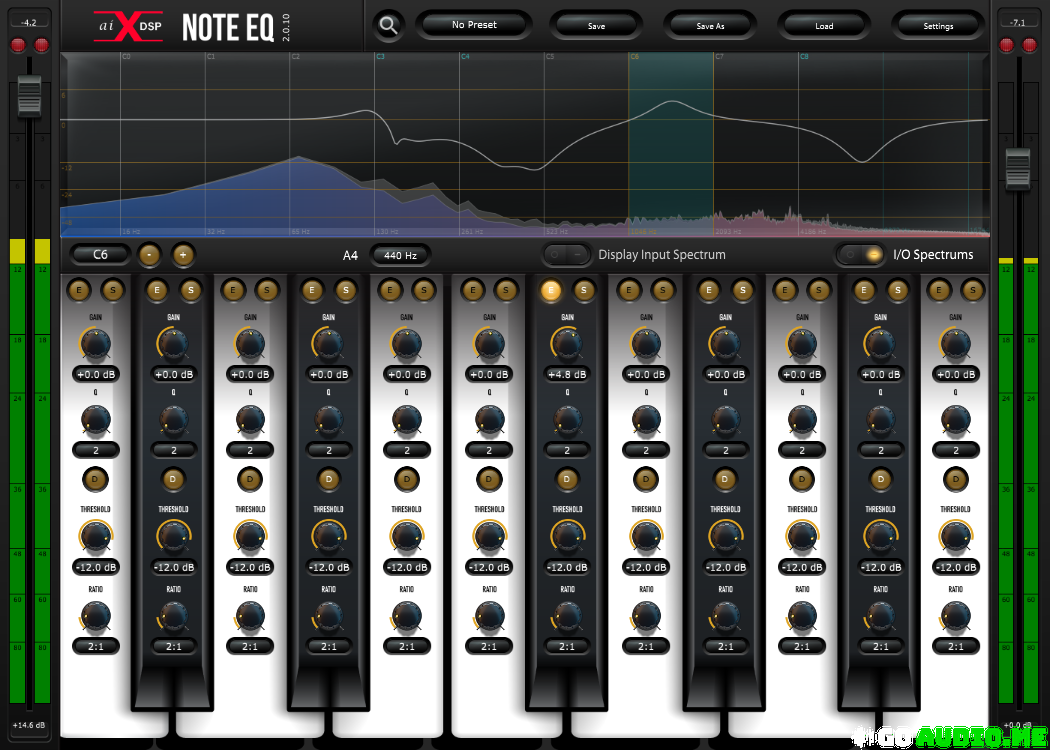Click the gain knob on the first black key

click(173, 344)
